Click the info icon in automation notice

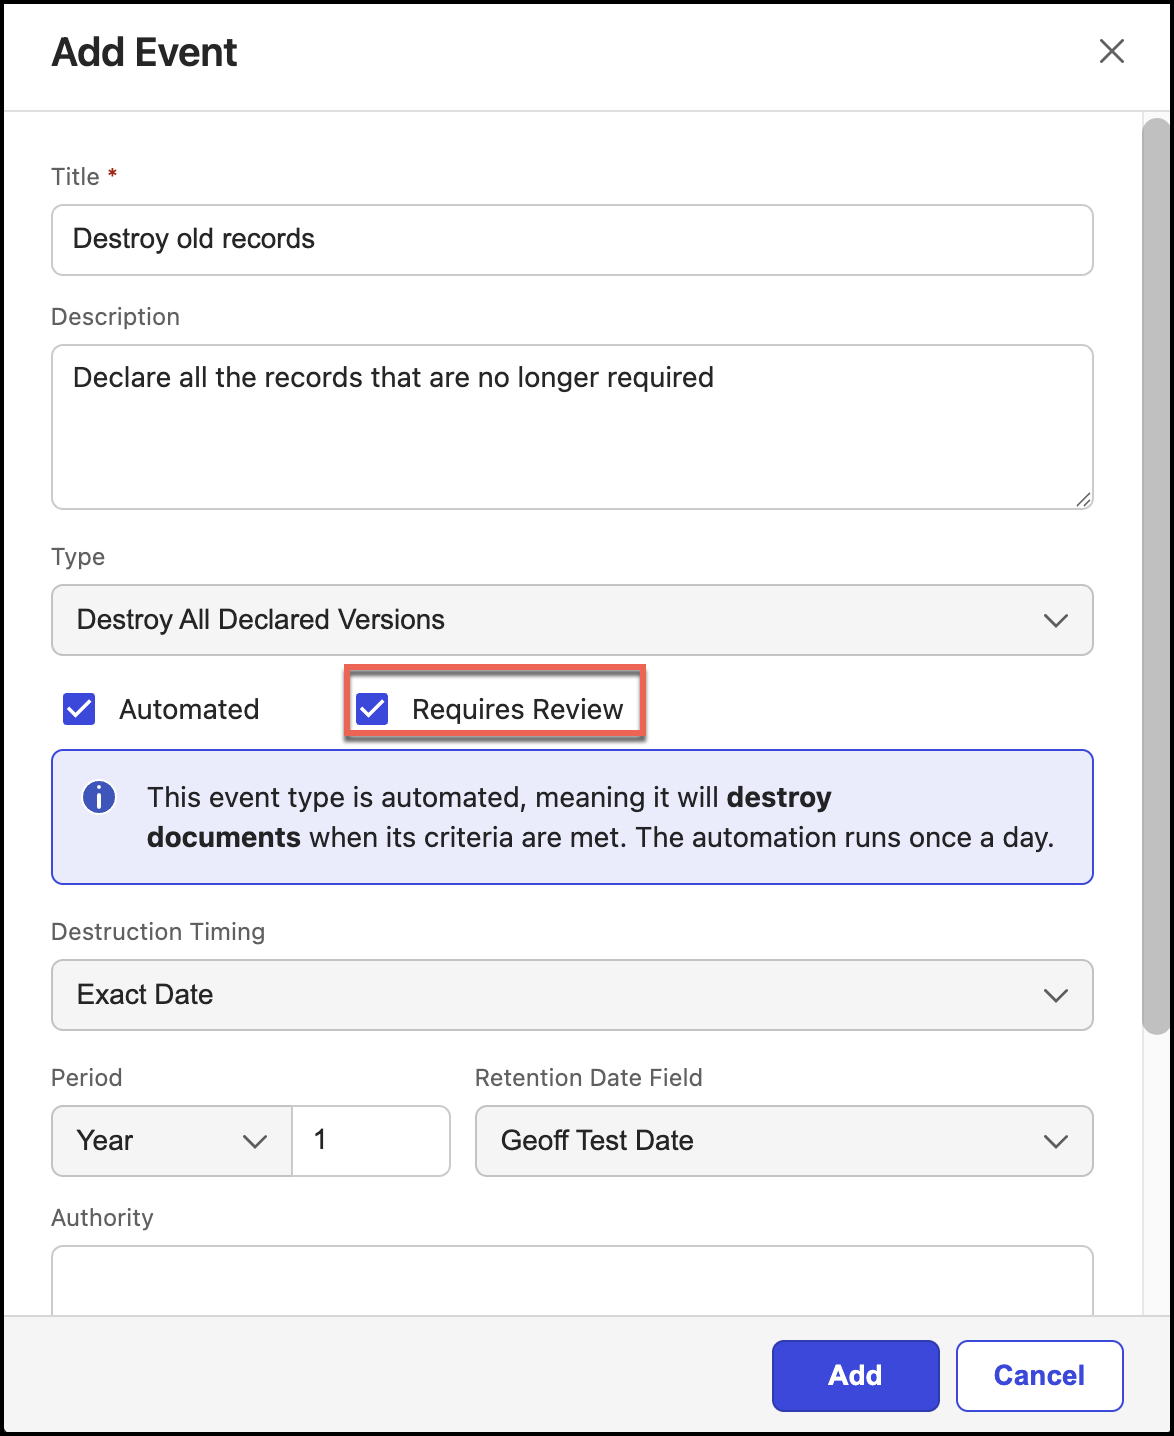coord(99,798)
